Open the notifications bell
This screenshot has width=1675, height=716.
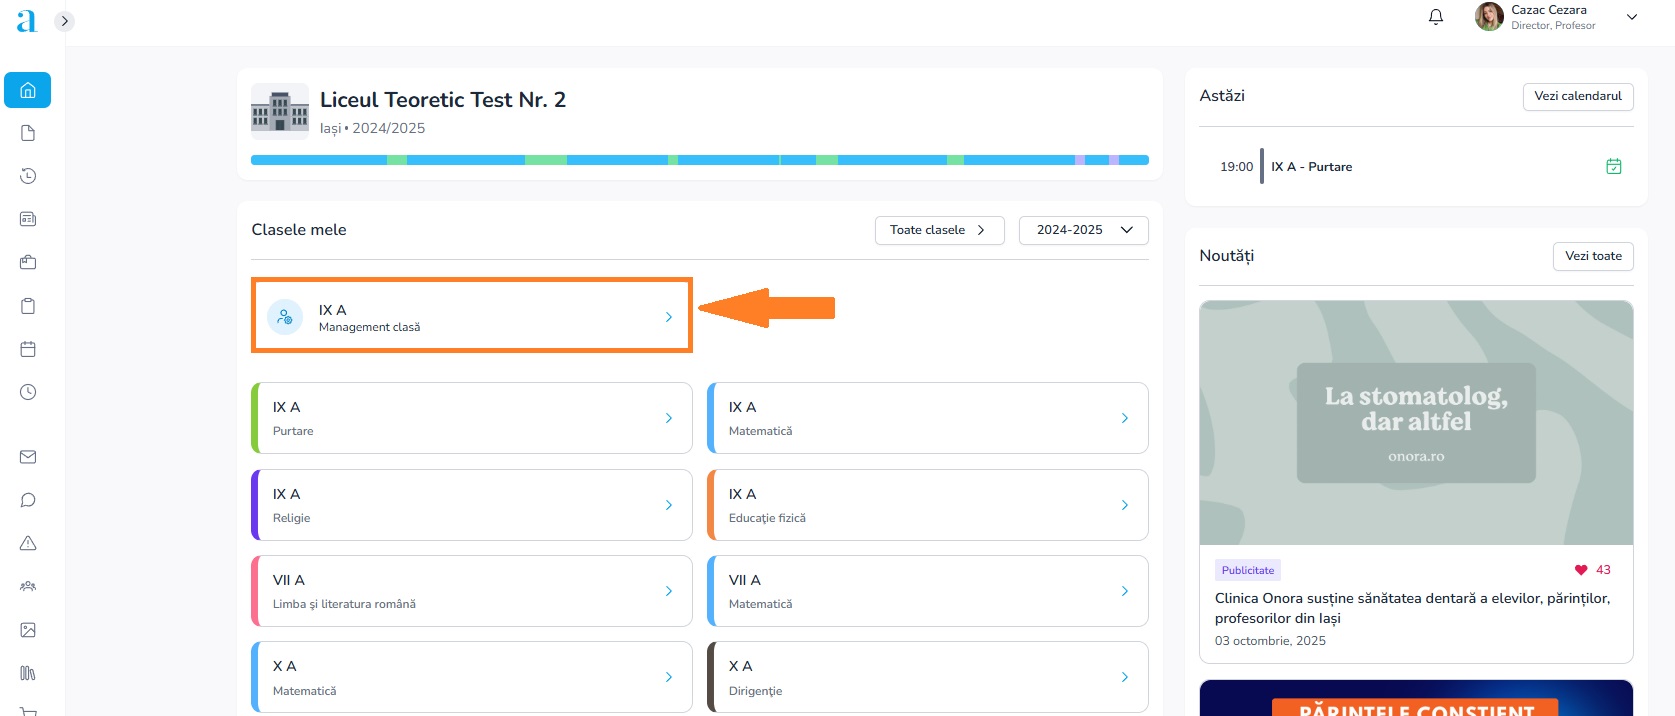[x=1436, y=17]
